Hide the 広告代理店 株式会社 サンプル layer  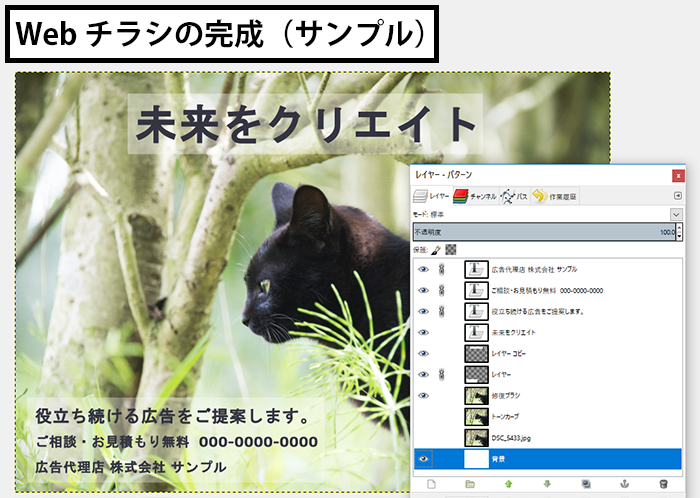pyautogui.click(x=423, y=270)
